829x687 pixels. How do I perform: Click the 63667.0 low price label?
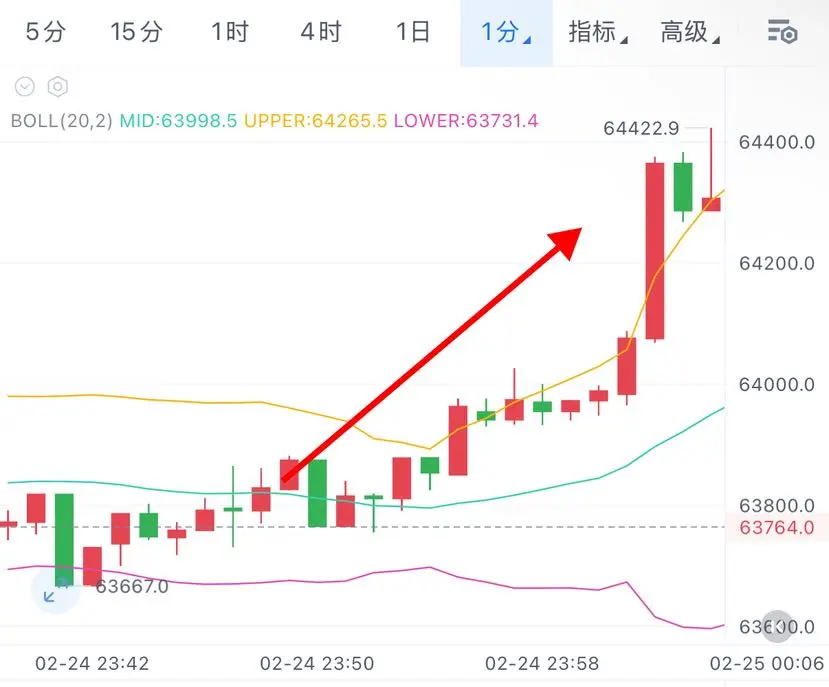132,587
